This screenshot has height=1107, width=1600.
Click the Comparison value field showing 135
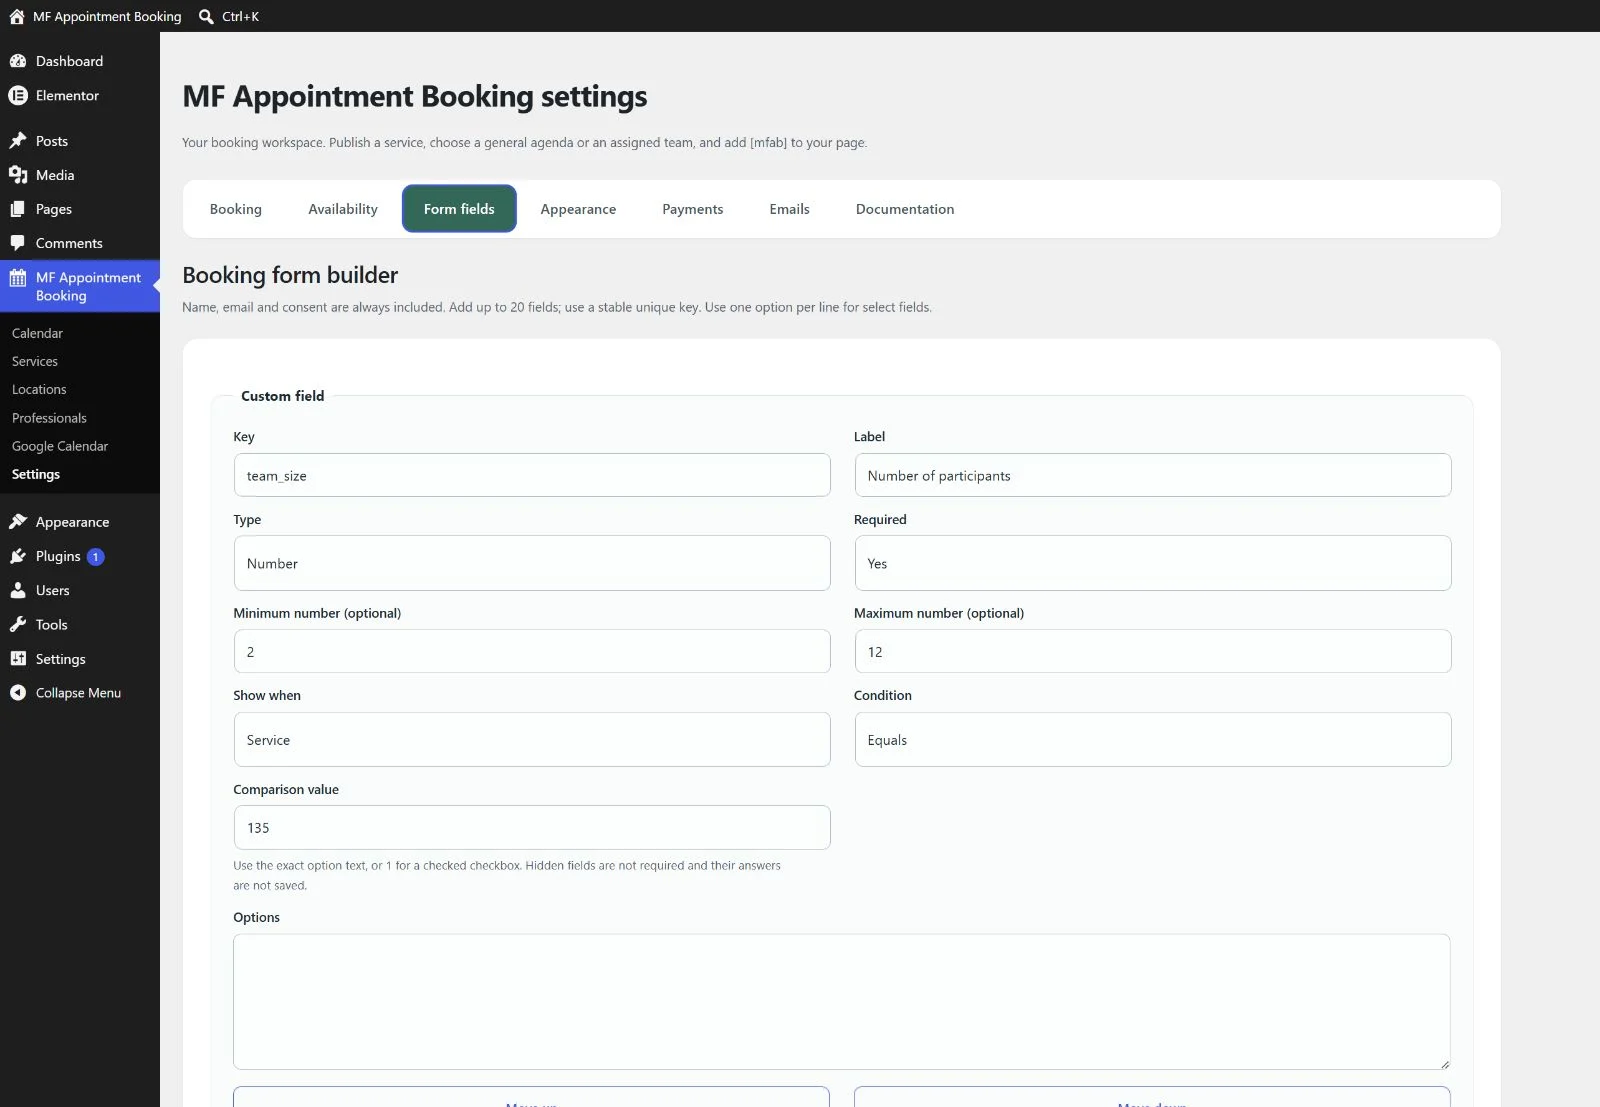(x=532, y=827)
